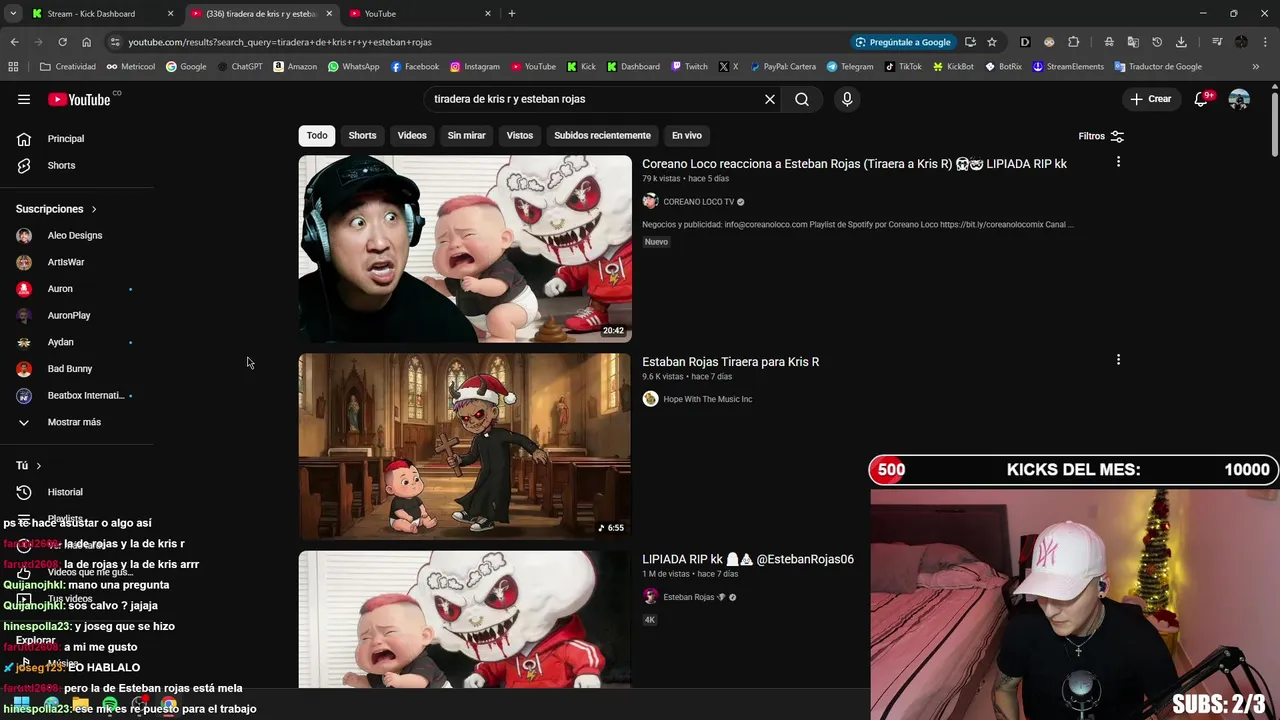
Task: Open the Traductor de Google bookmark
Action: click(x=1158, y=67)
